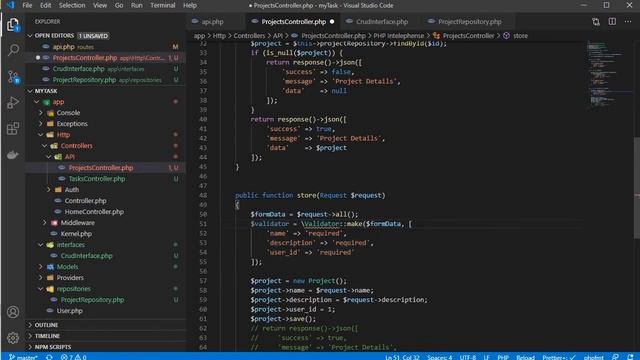The width and height of the screenshot is (640, 360).
Task: Click the ProjectsController class icon in breadcrumb
Action: [x=436, y=36]
